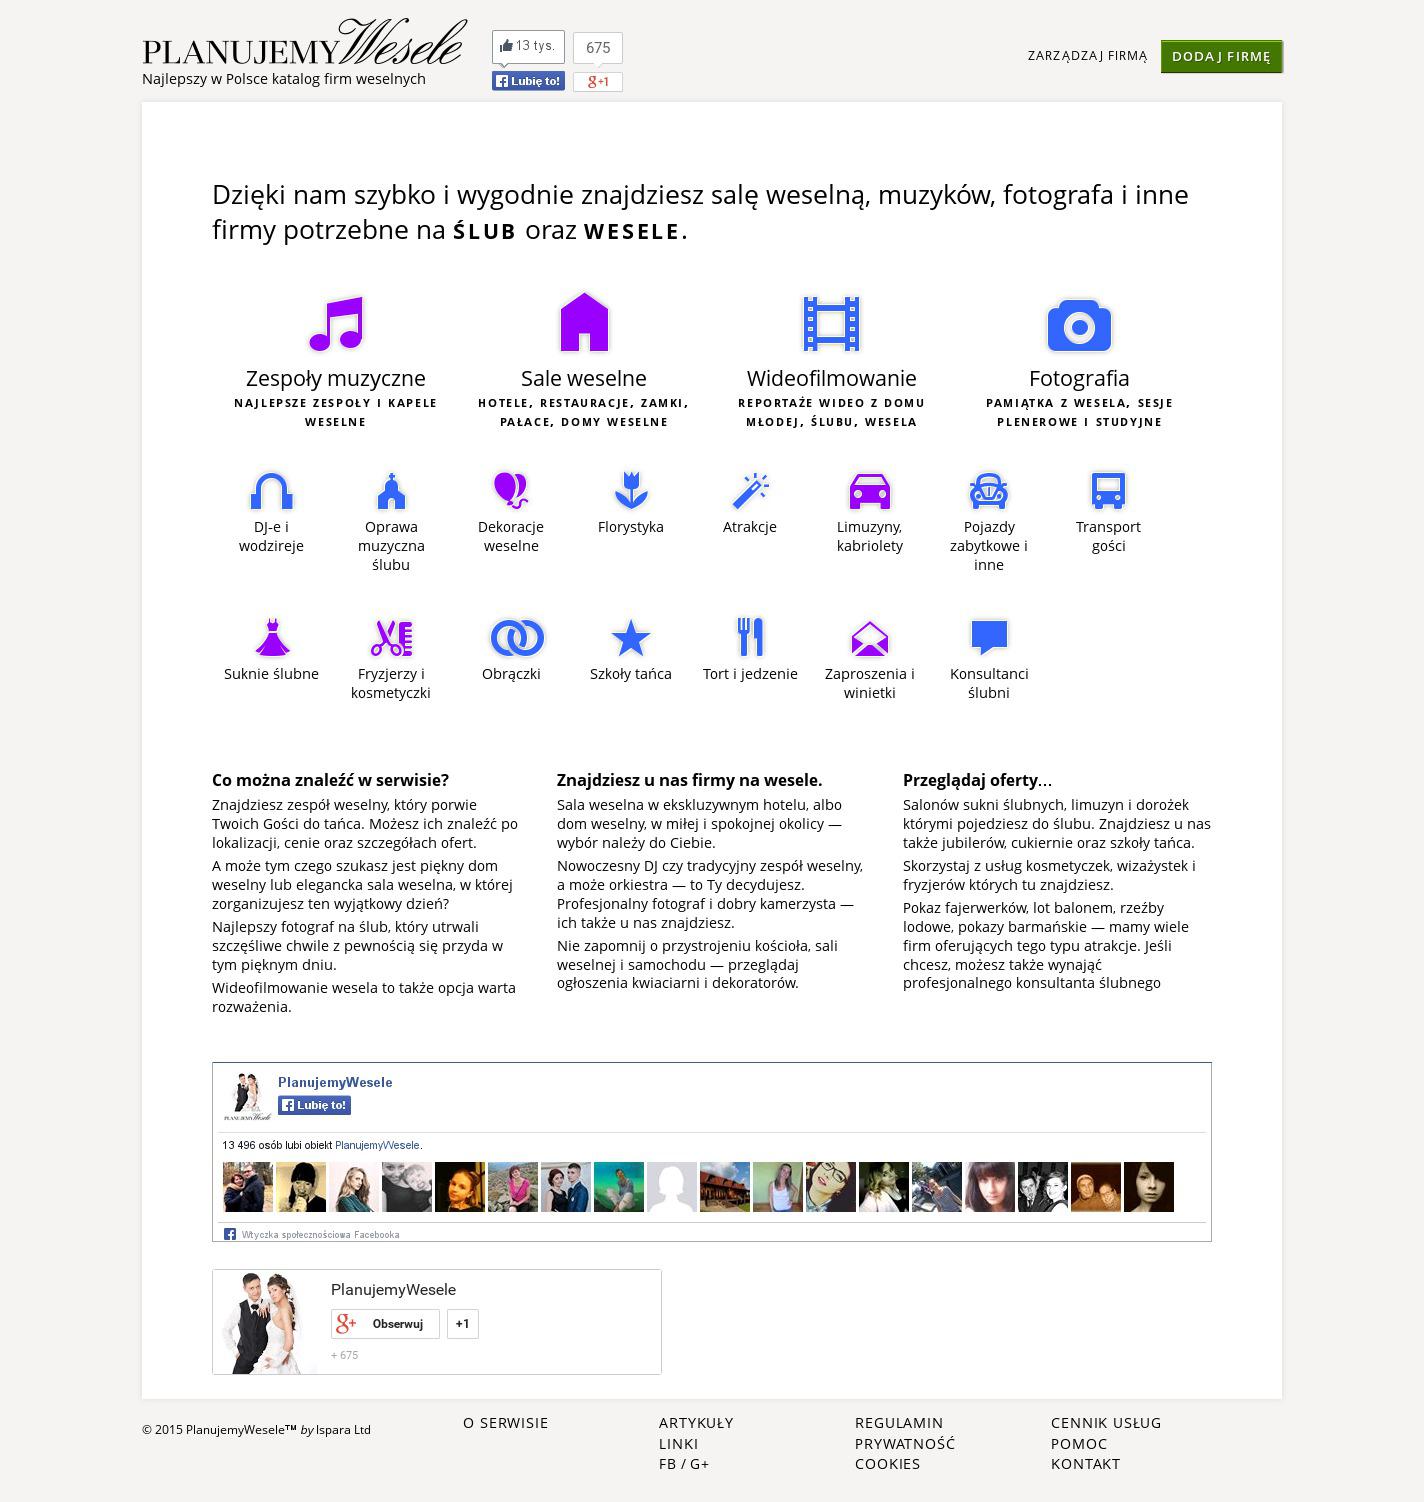The width and height of the screenshot is (1424, 1502).
Task: Click the Obrączki rings icon
Action: [x=517, y=637]
